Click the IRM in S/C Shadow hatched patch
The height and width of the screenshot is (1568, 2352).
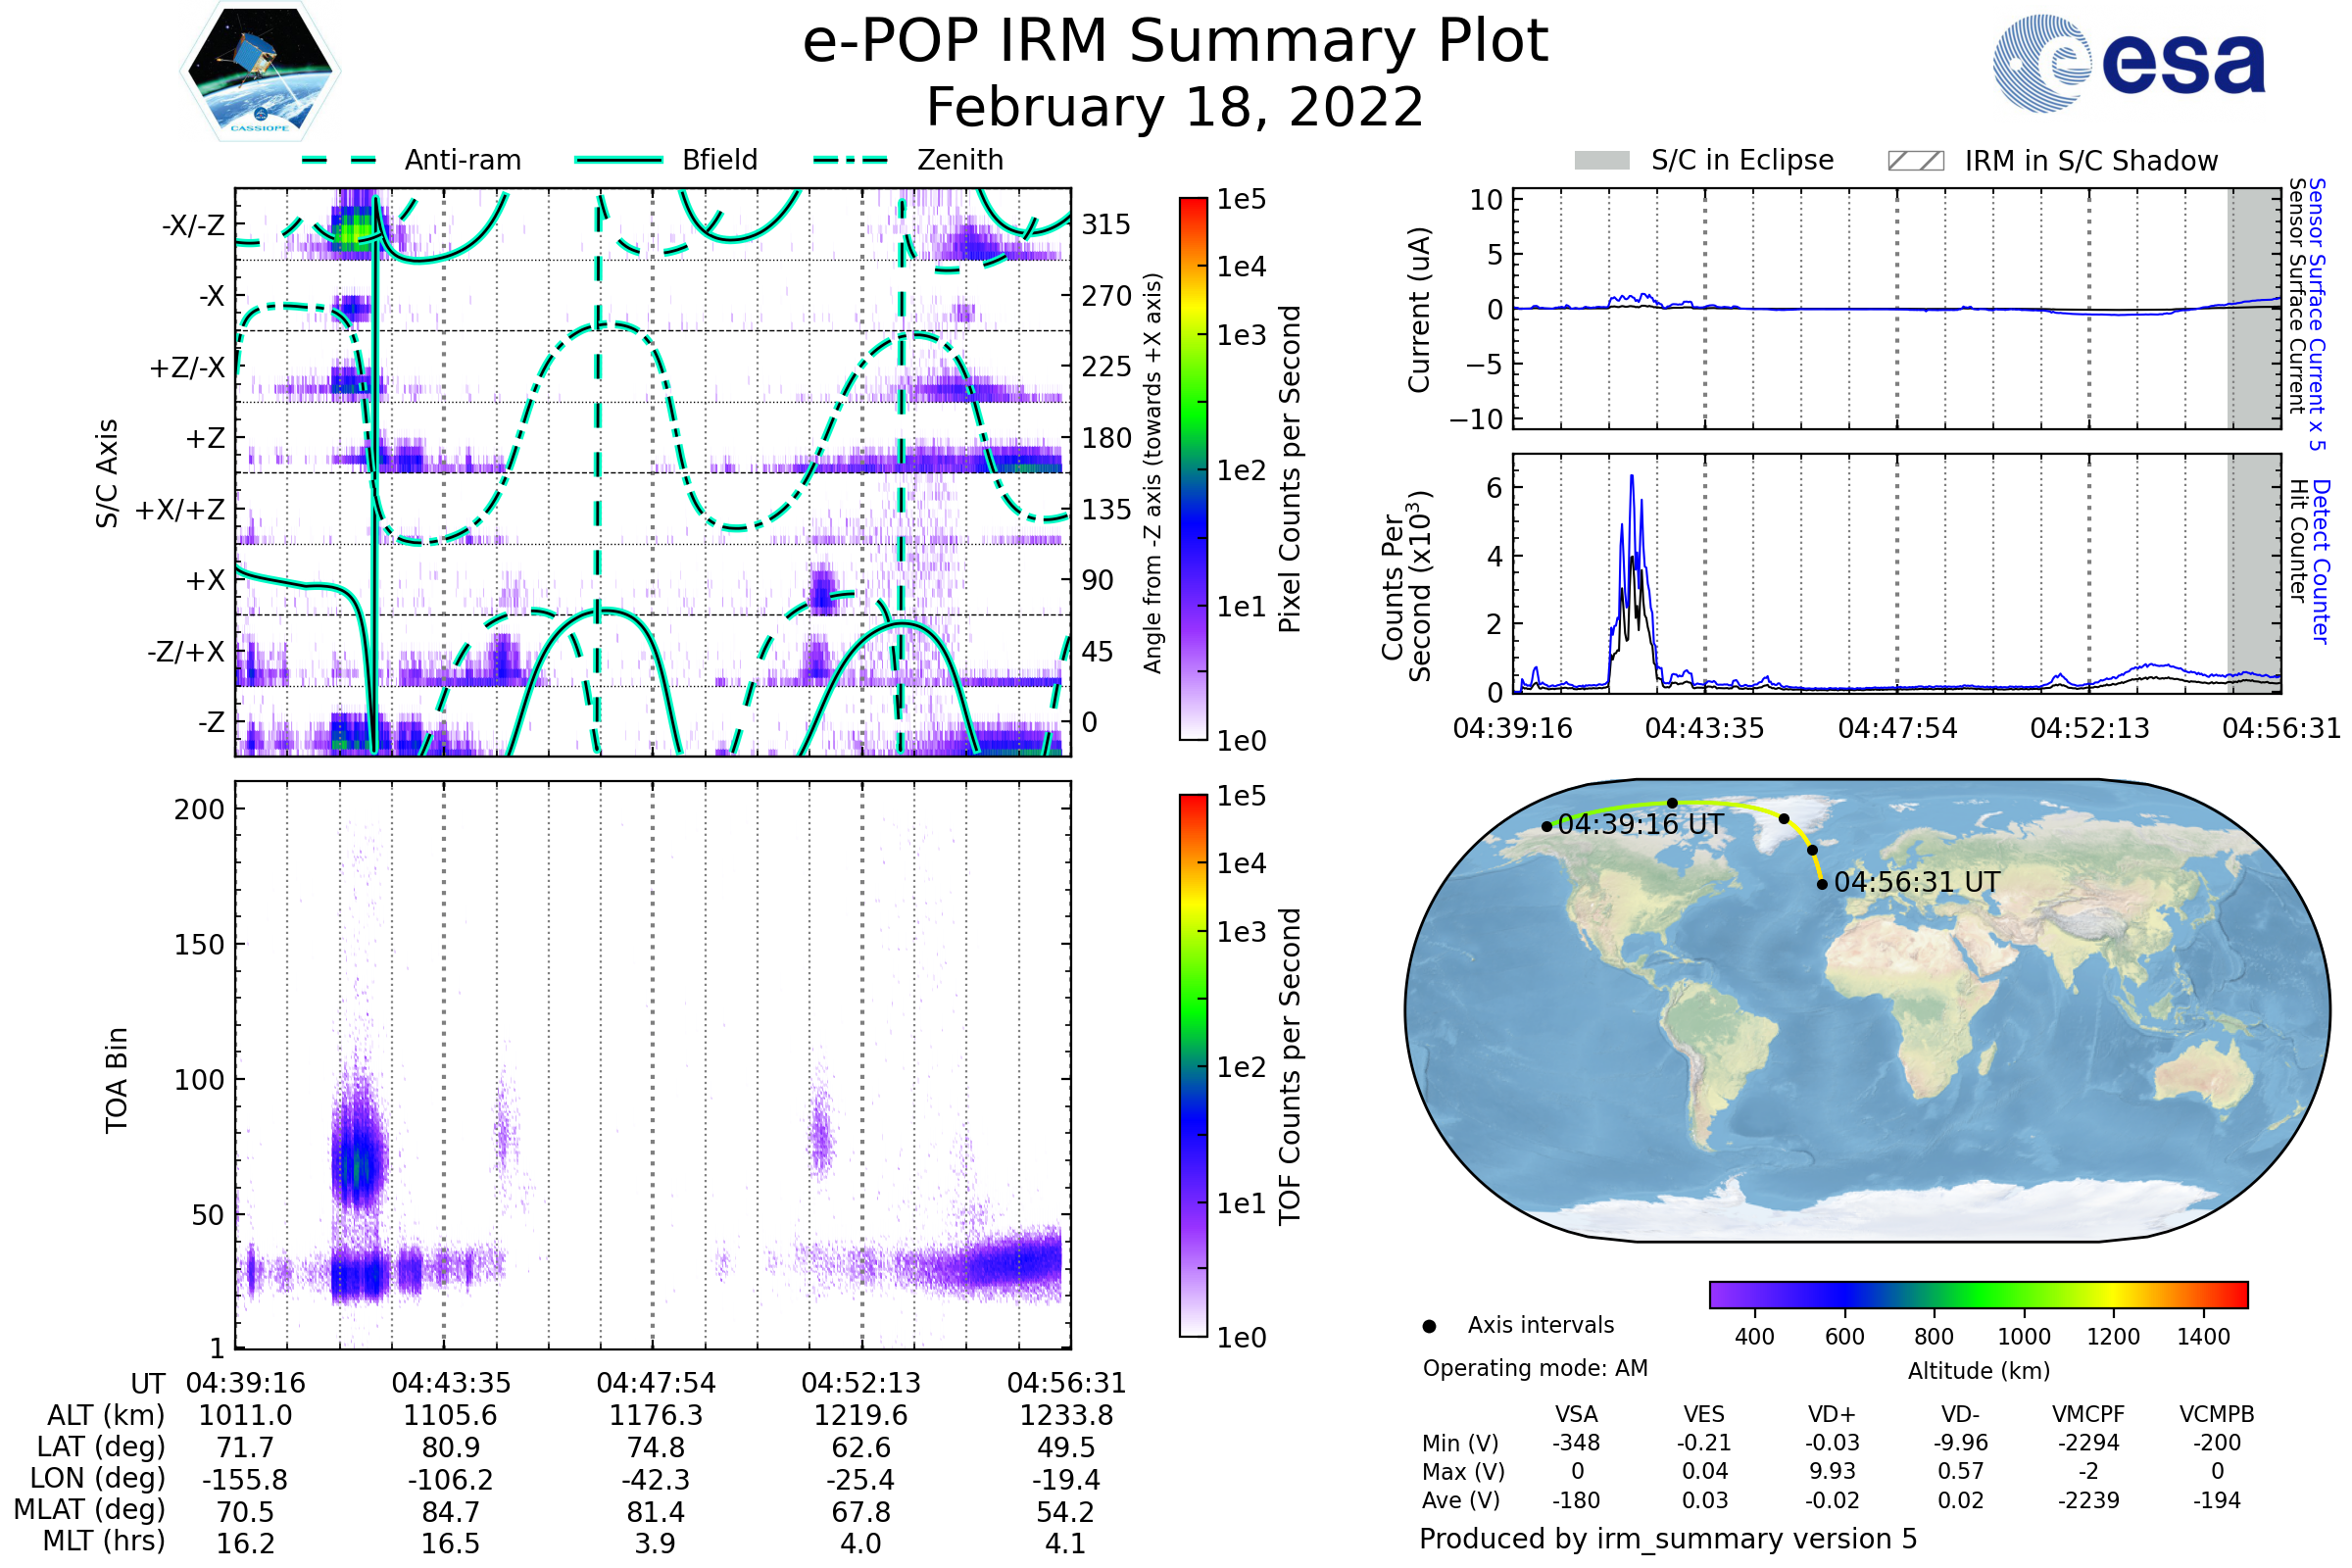[x=1915, y=161]
